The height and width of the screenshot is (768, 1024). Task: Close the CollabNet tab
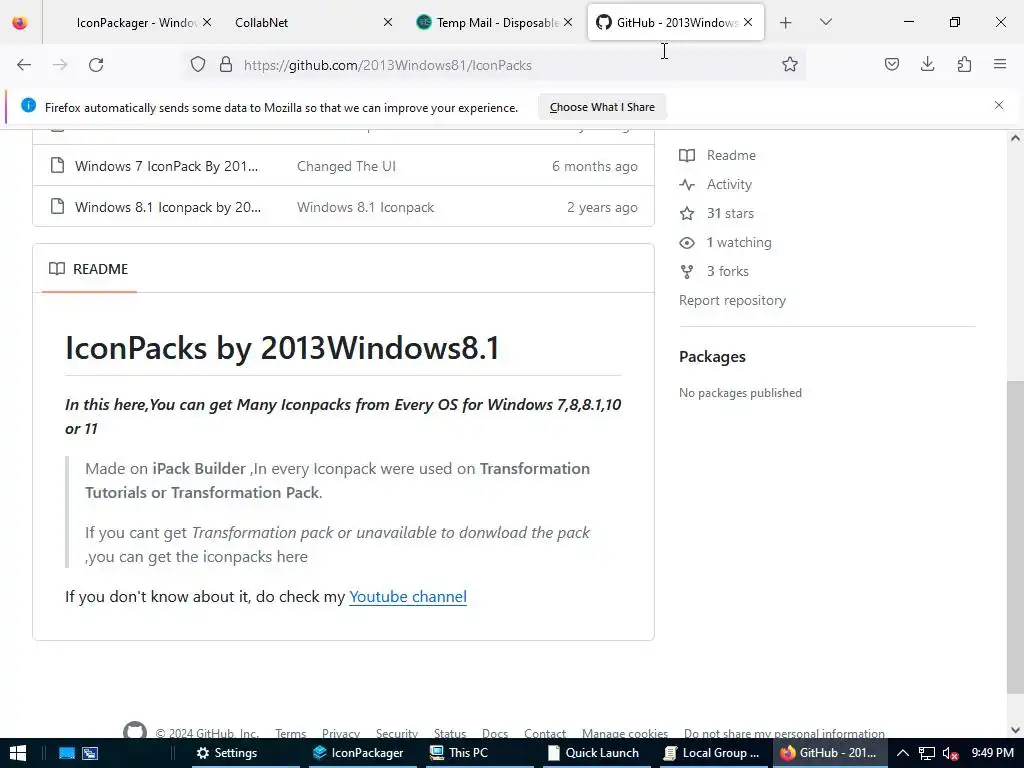click(x=387, y=23)
